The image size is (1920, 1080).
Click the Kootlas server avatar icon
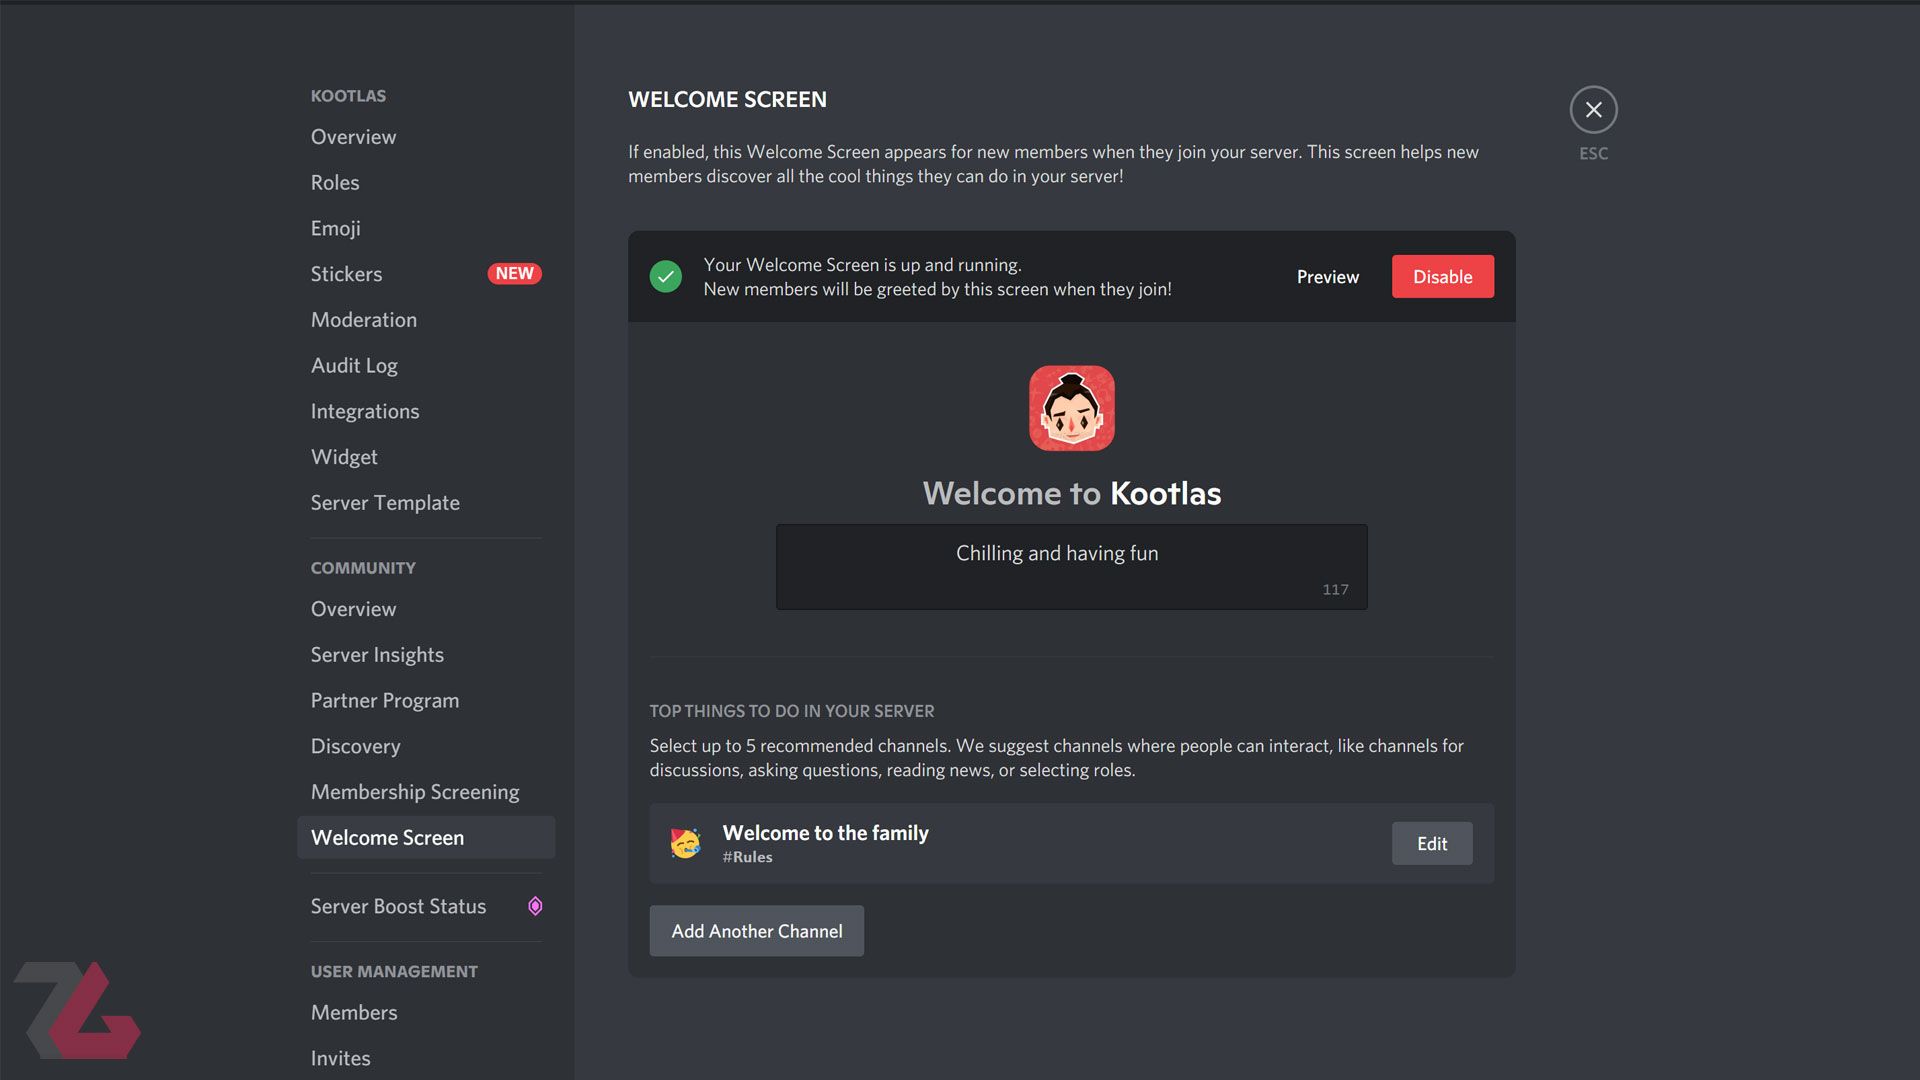[1072, 408]
